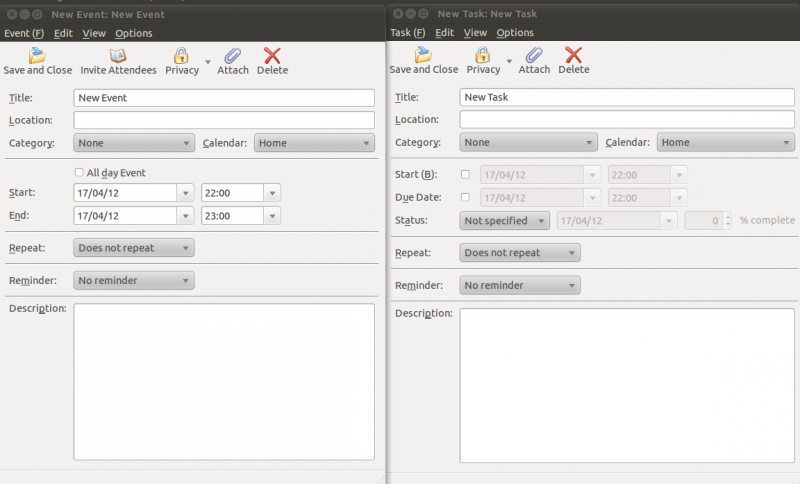Click percent complete spinner arrows

point(728,220)
